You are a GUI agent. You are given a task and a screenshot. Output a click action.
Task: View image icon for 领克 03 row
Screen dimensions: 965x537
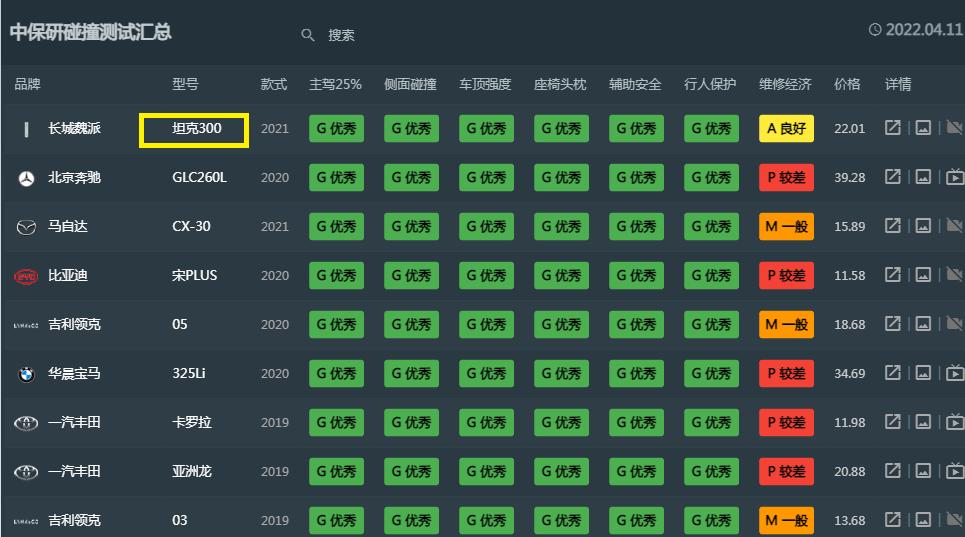pos(923,520)
